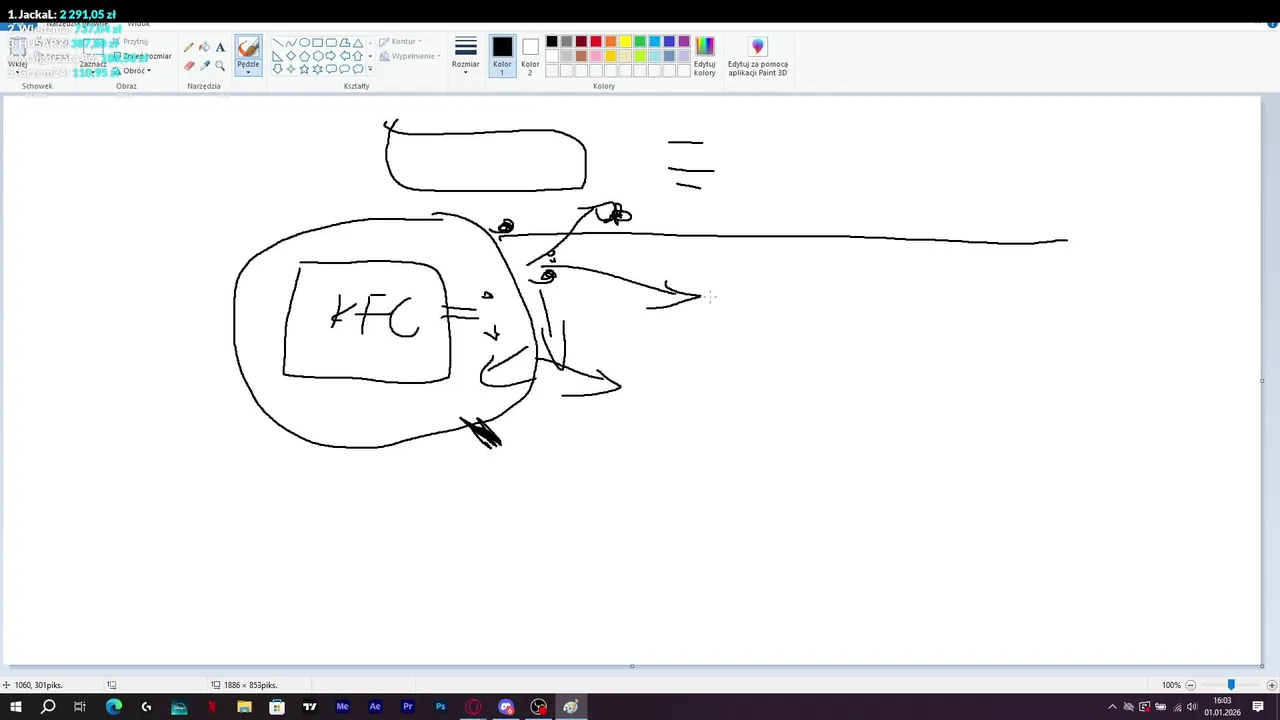This screenshot has width=1280, height=720.
Task: Choose the right arrow shape
Action: pos(331,56)
